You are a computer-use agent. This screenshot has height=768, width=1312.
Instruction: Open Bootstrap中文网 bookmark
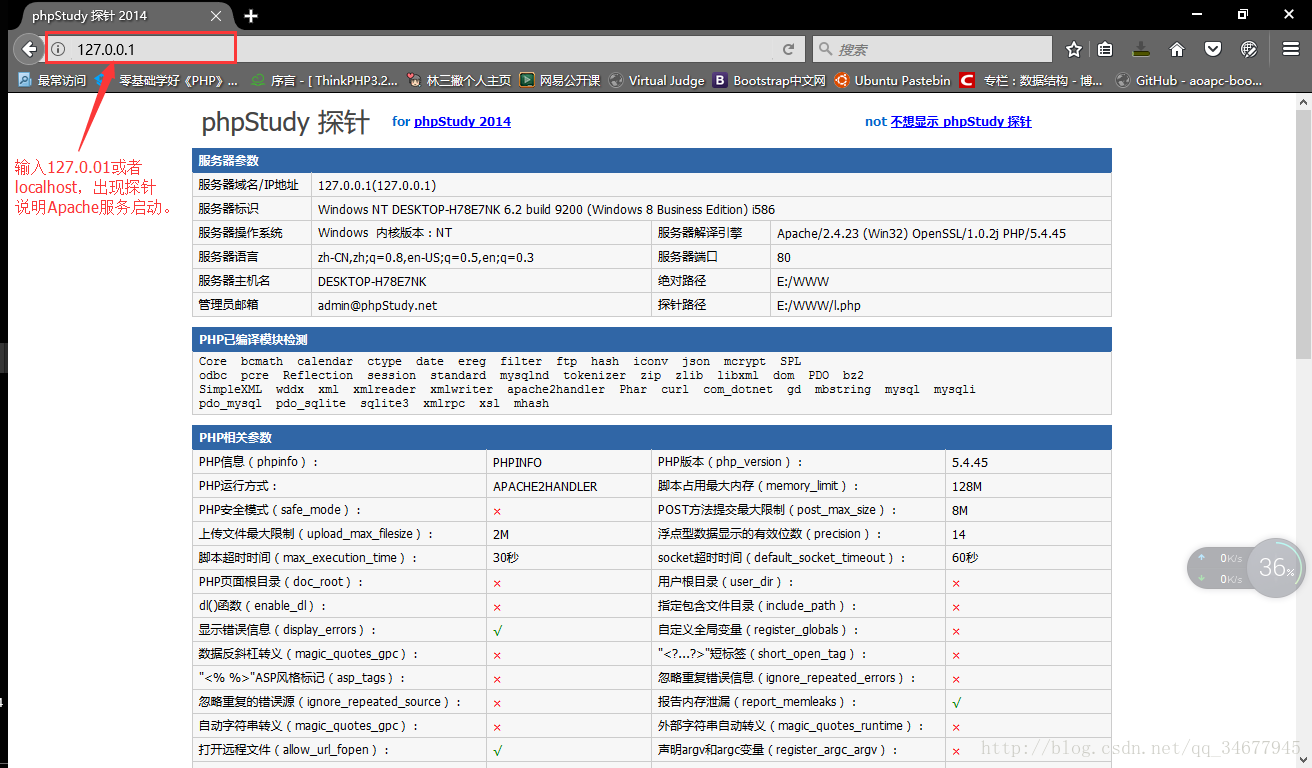click(x=769, y=80)
